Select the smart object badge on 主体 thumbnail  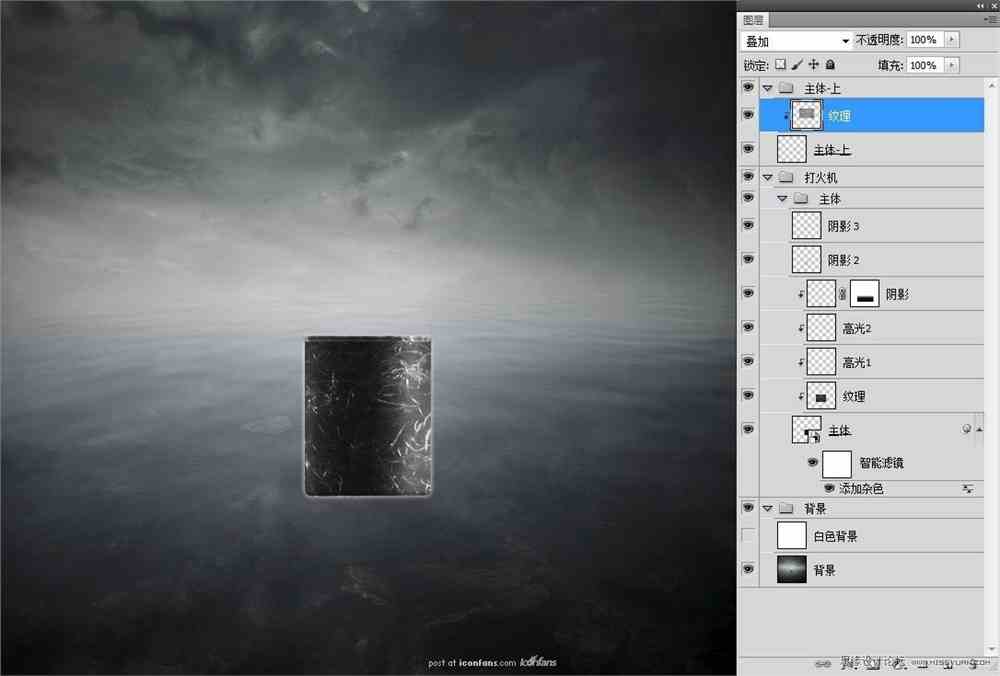tap(812, 437)
